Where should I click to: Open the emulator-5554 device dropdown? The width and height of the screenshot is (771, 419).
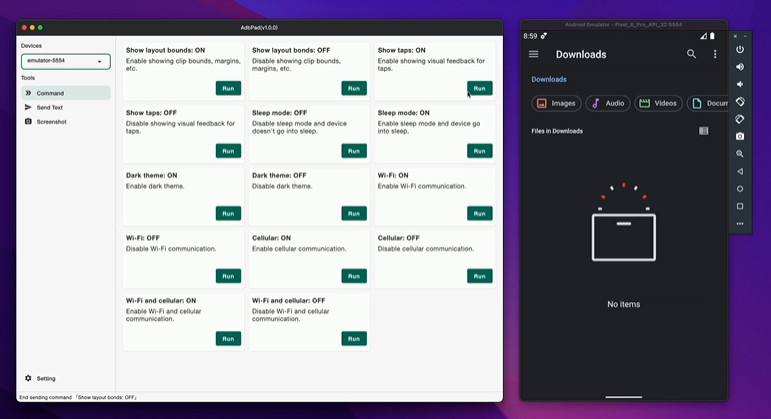[65, 61]
